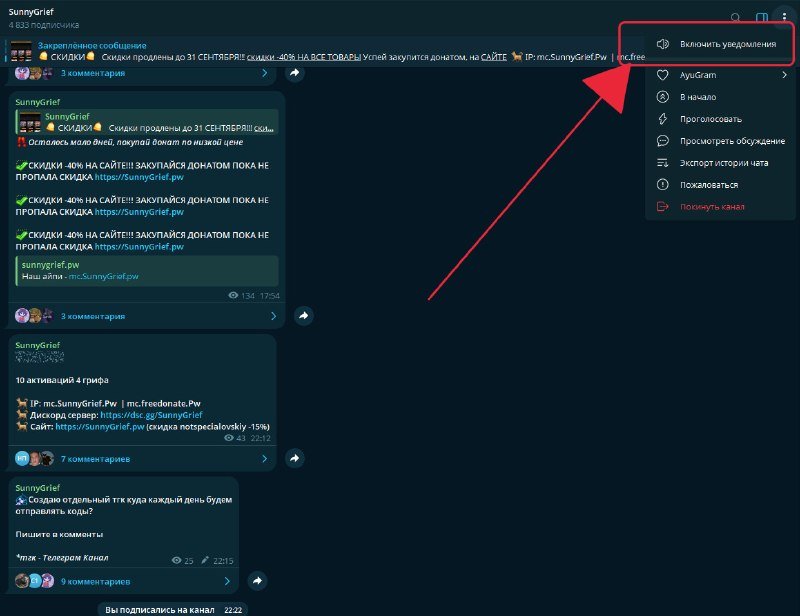Report the channel with Пожаловаться
This screenshot has width=800, height=616.
[719, 185]
